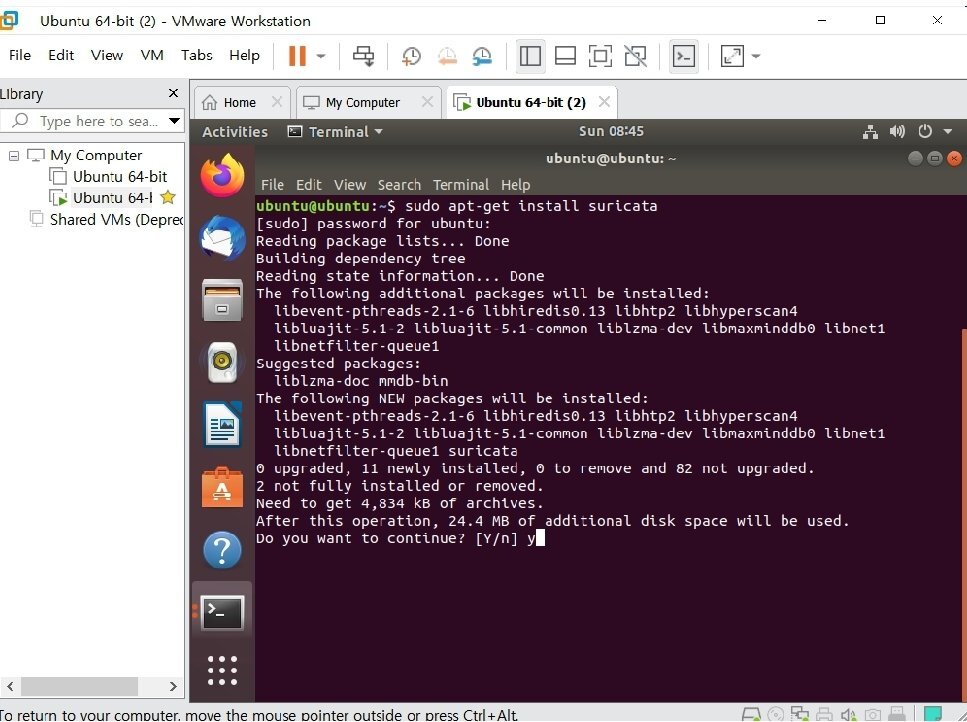The image size is (967, 722).
Task: Open the Library search filter dropdown
Action: pyautogui.click(x=175, y=121)
